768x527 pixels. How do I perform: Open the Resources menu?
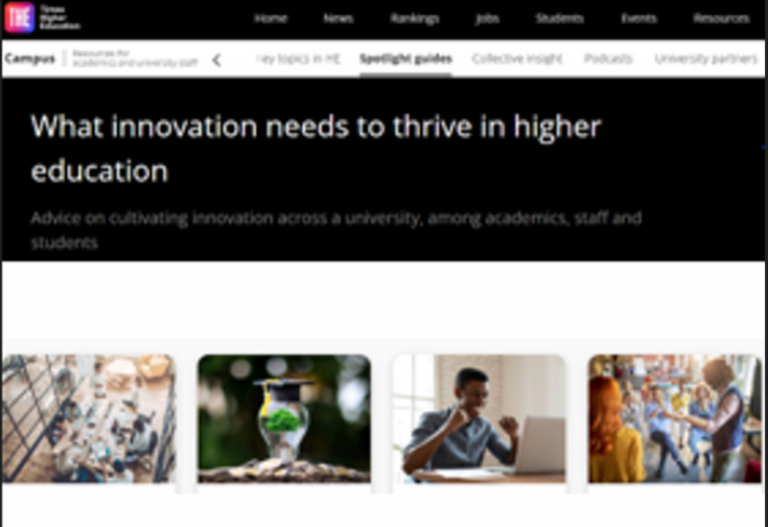tap(721, 19)
